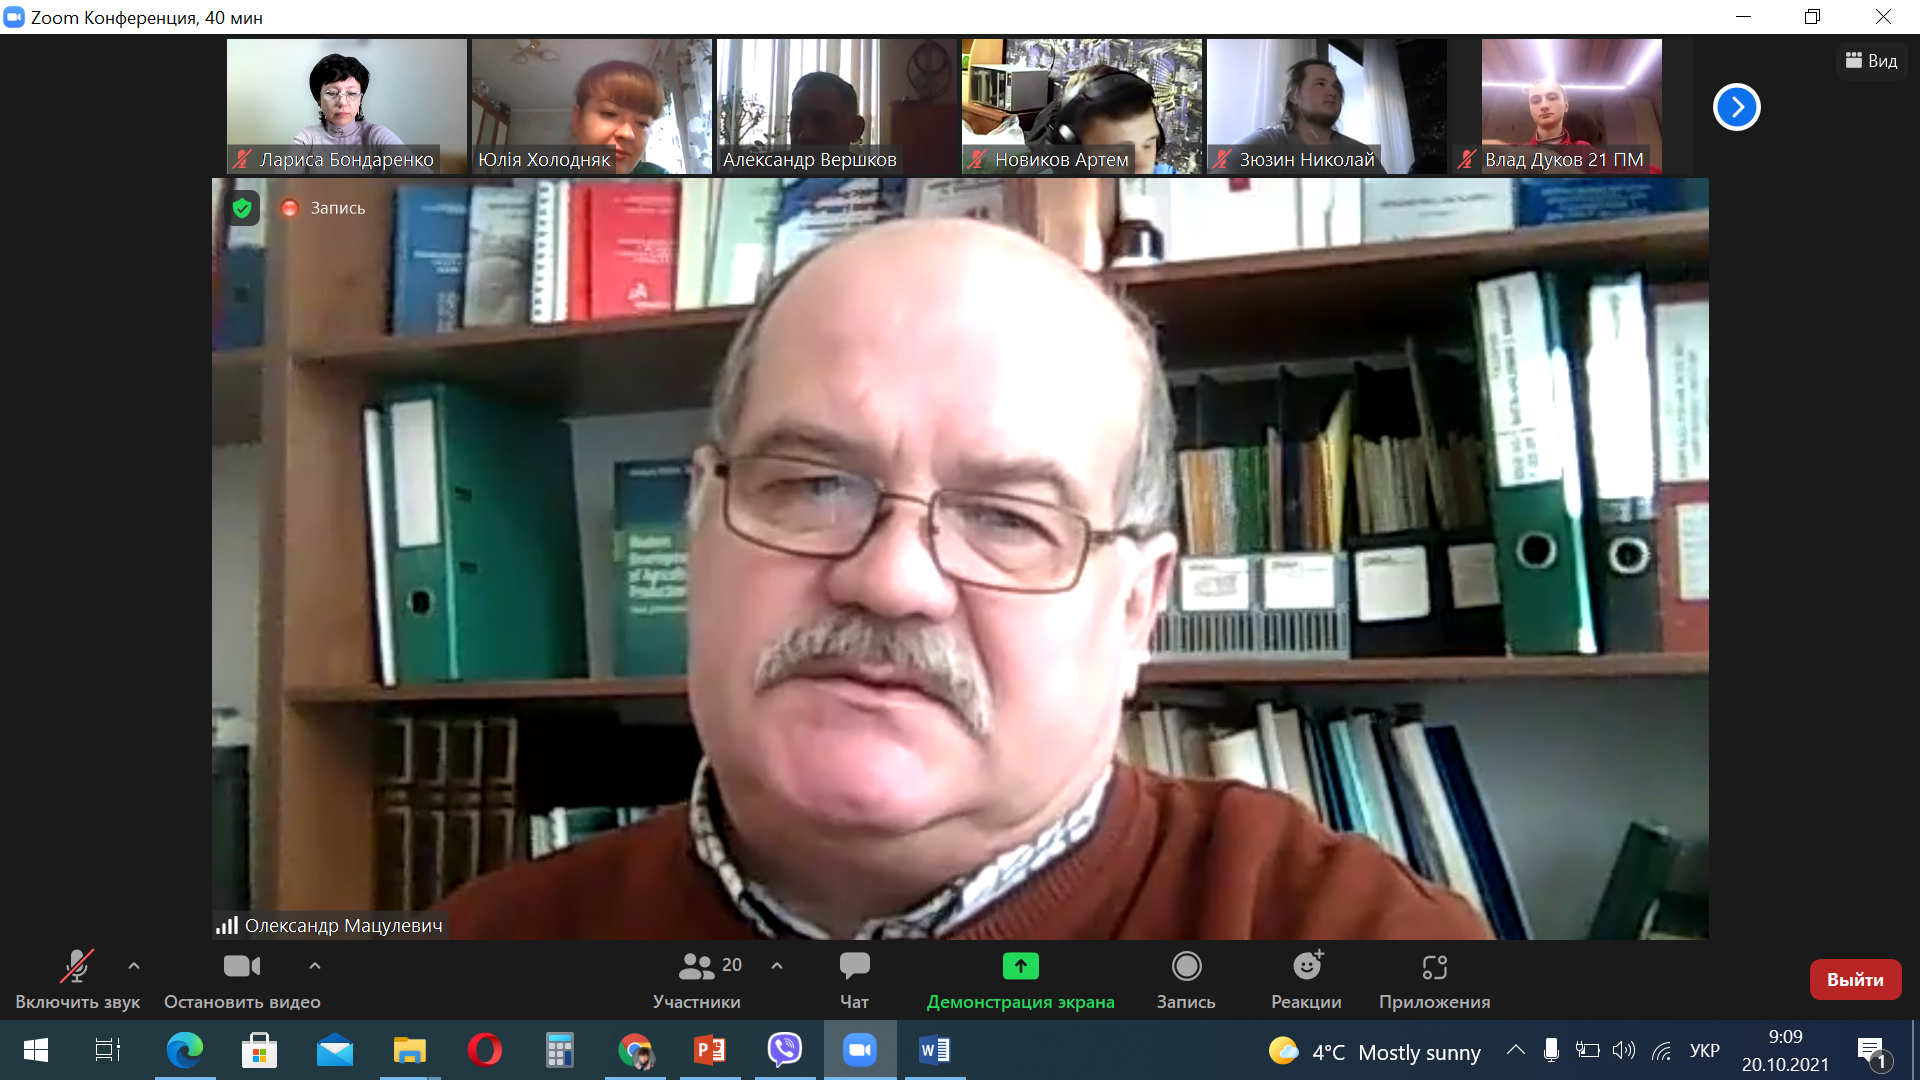The image size is (1920, 1080).
Task: Select Юлія Холодняк video thumbnail
Action: [591, 105]
